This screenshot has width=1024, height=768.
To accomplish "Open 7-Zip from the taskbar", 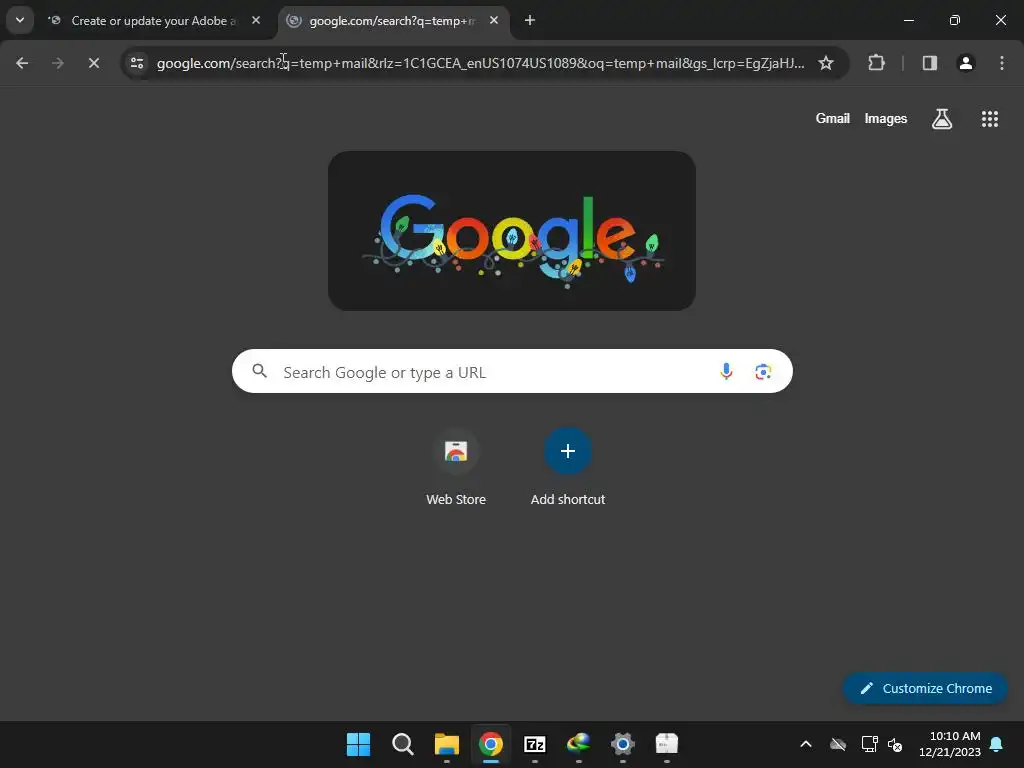I will point(535,744).
